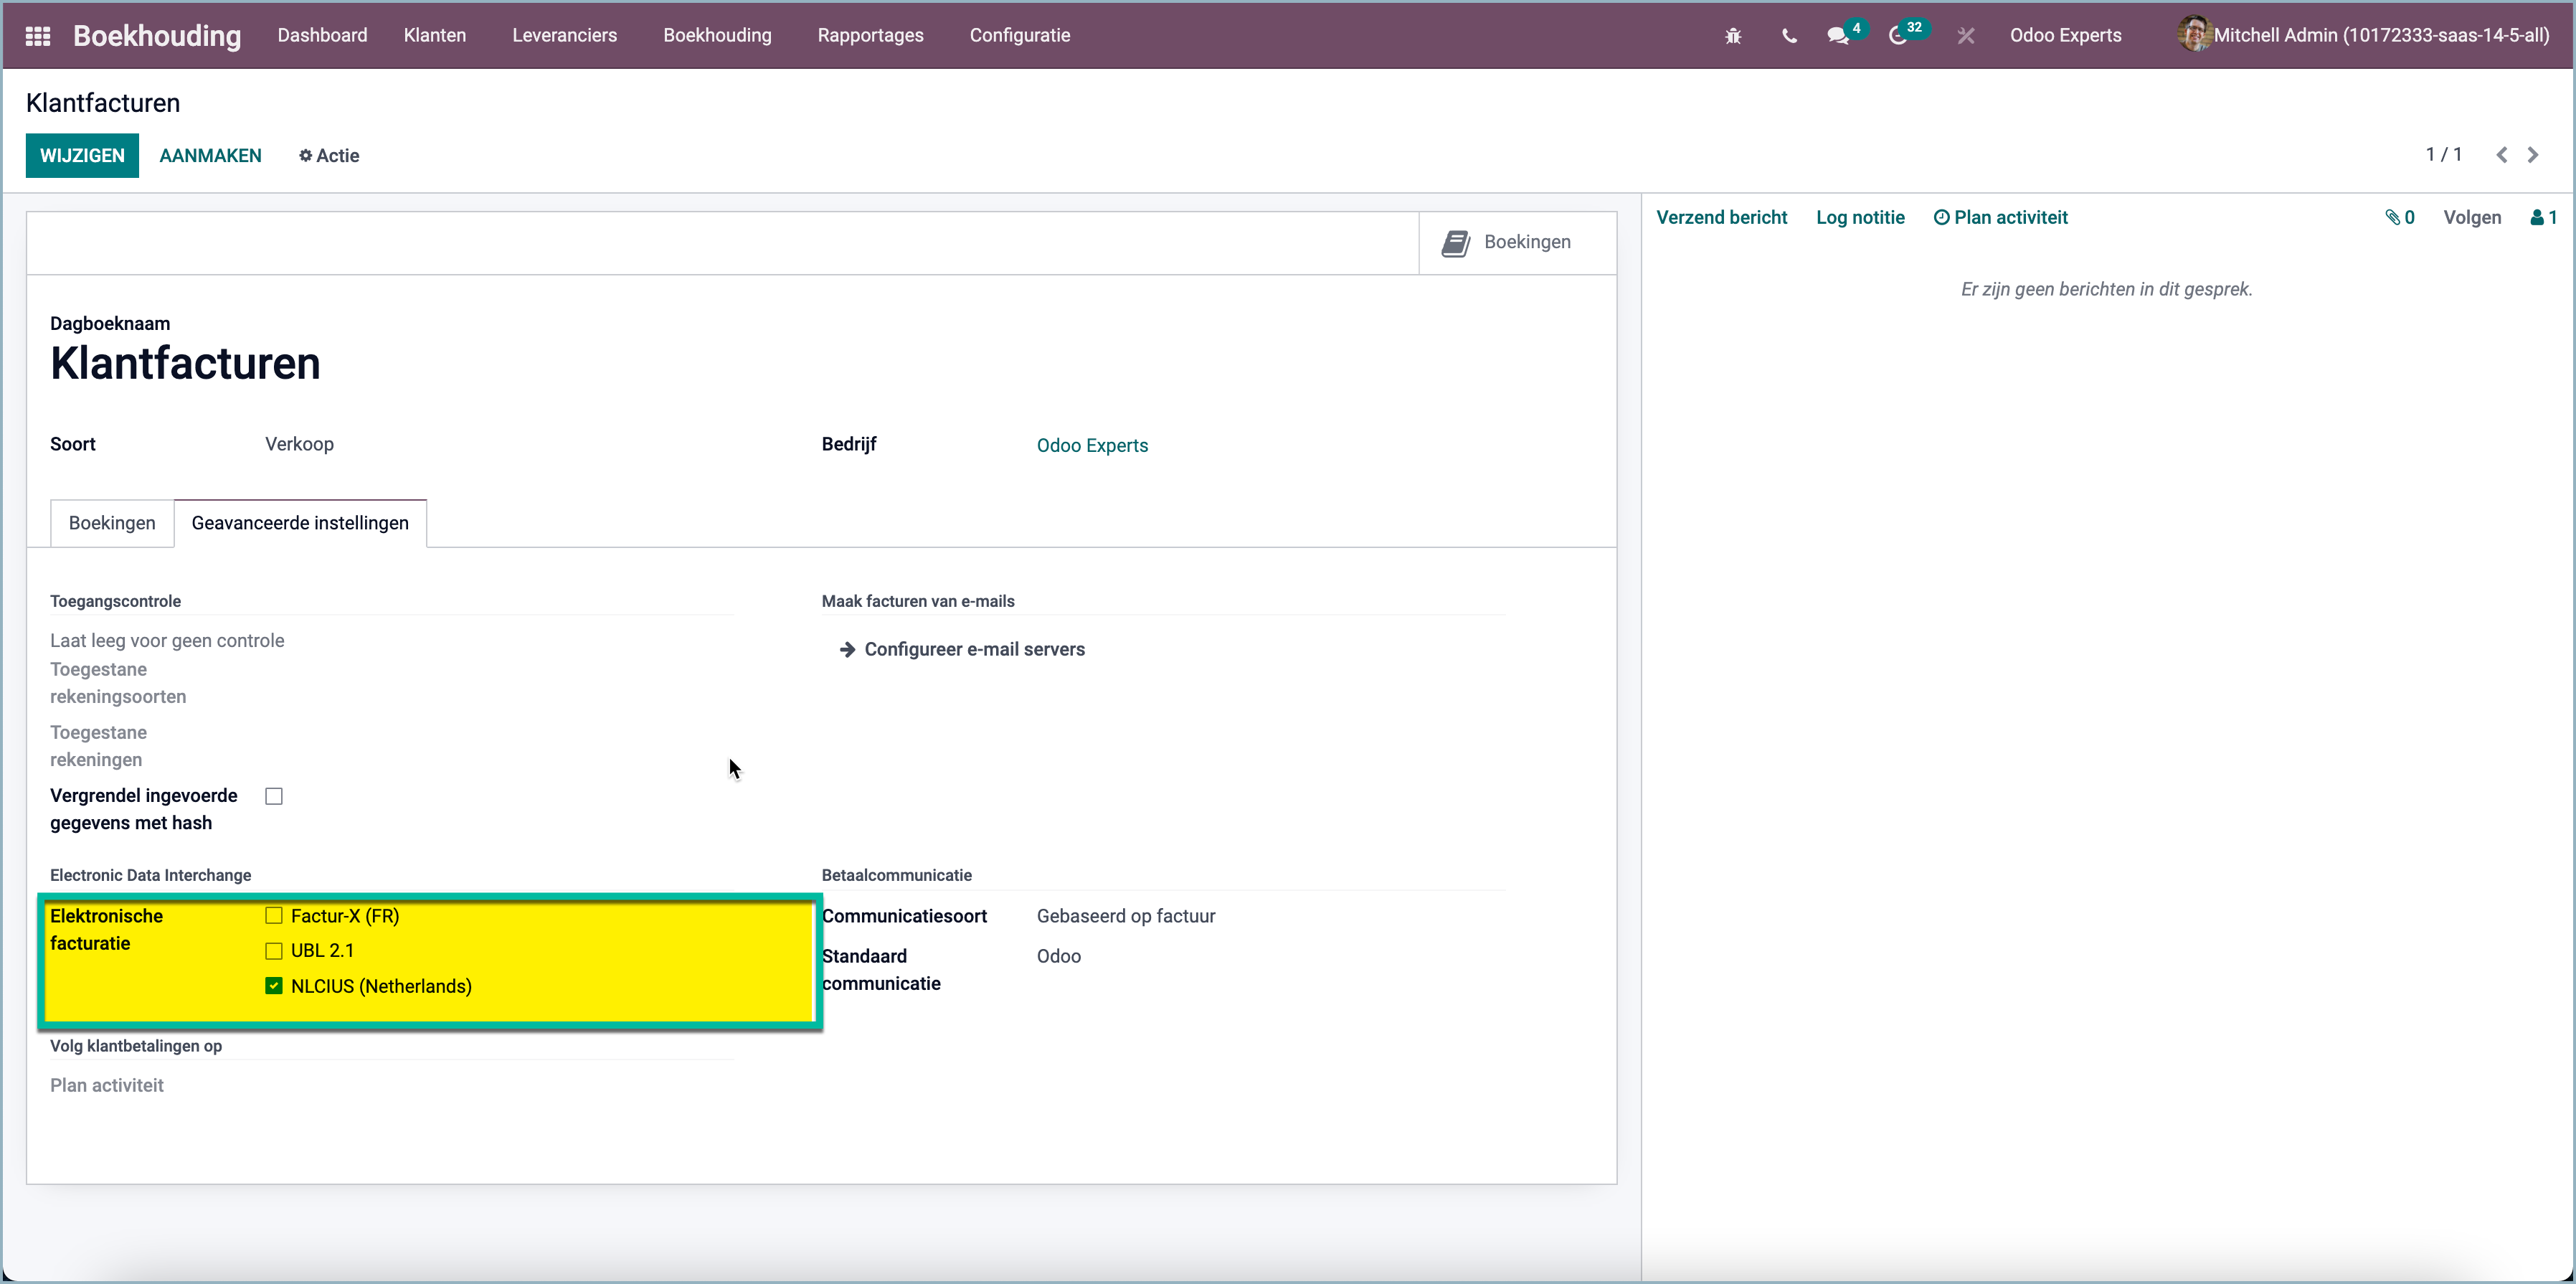Screen dimensions: 2576x1284
Task: Activate the debug bug icon
Action: click(x=1733, y=35)
